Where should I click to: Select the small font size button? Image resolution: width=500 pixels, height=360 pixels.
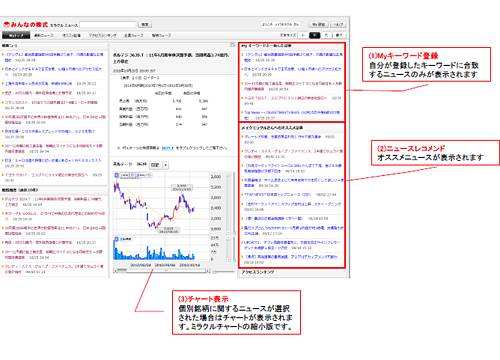point(303,35)
